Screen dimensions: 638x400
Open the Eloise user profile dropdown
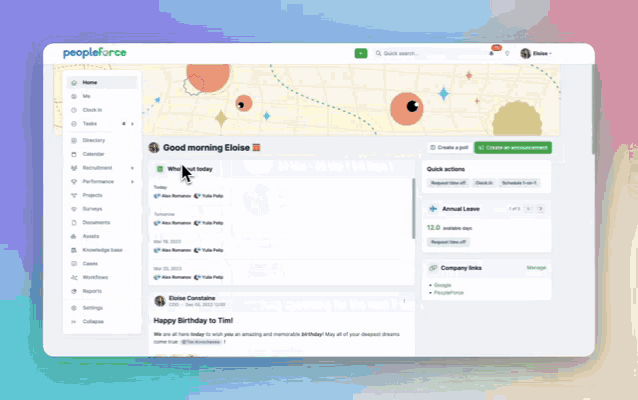(537, 53)
